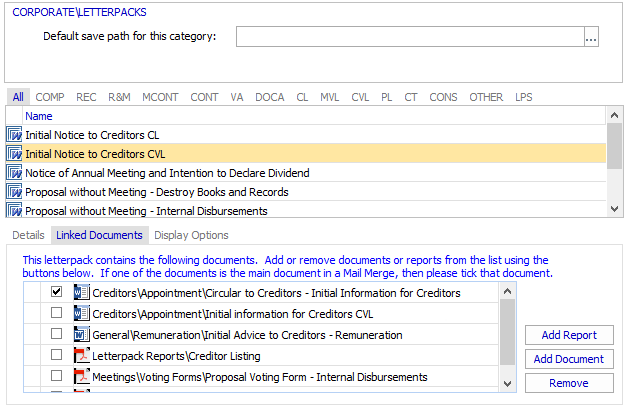Click Word icon for Initial Advice to Creditors - Remuneration

coord(81,335)
